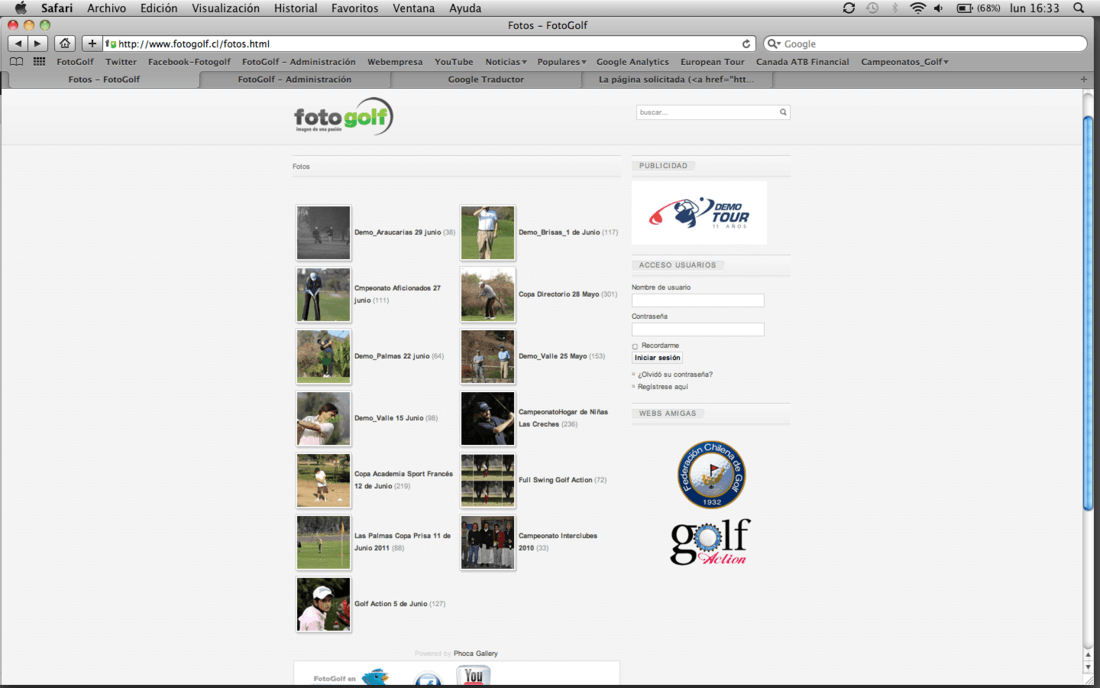The width and height of the screenshot is (1100, 688).
Task: Focus the Nombre de usuario field
Action: pyautogui.click(x=698, y=300)
